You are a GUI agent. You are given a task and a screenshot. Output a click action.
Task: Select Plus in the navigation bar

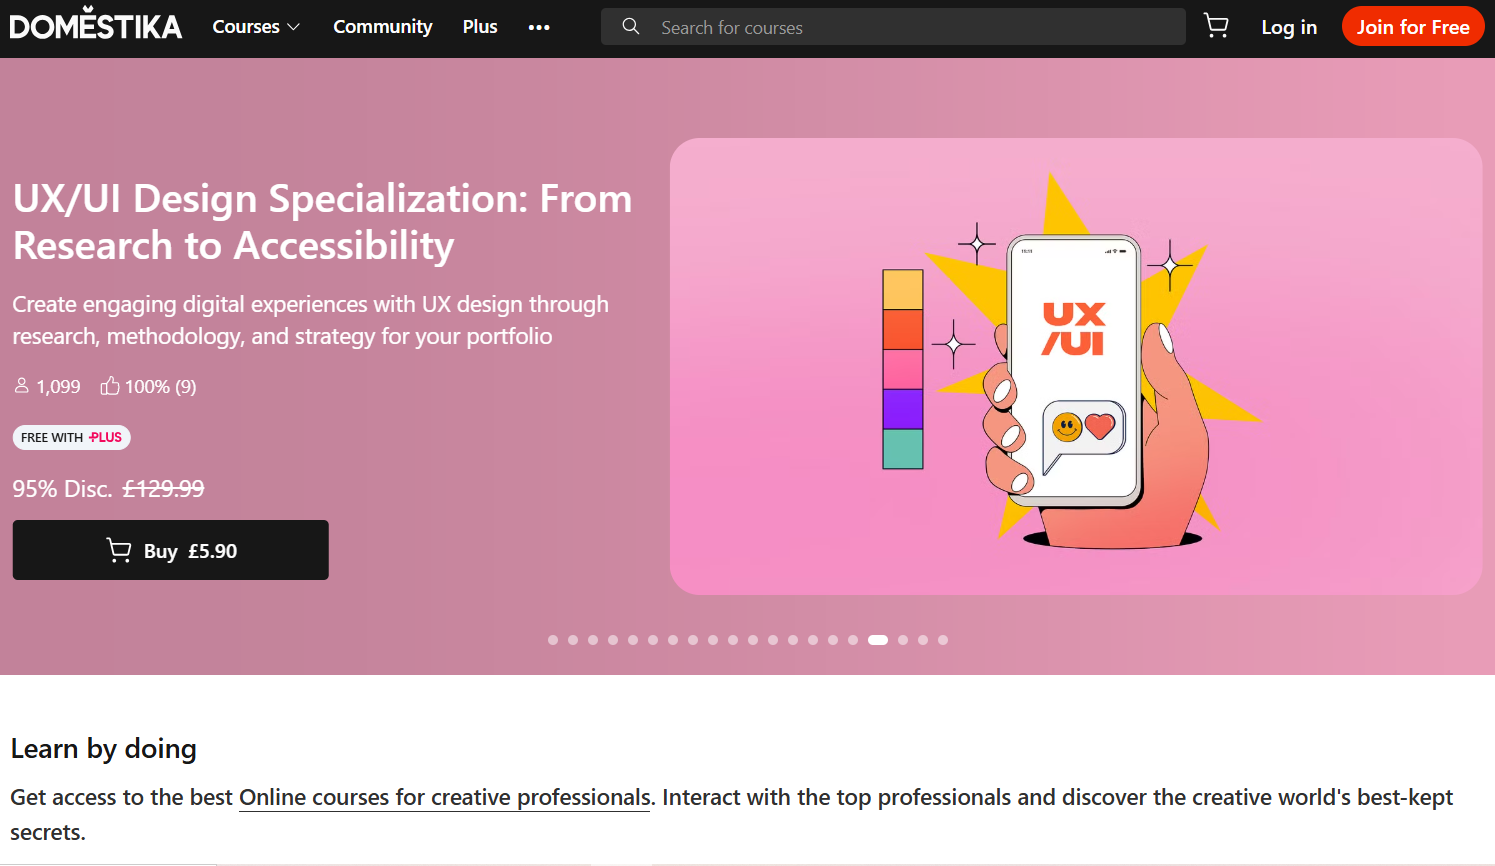coord(479,27)
